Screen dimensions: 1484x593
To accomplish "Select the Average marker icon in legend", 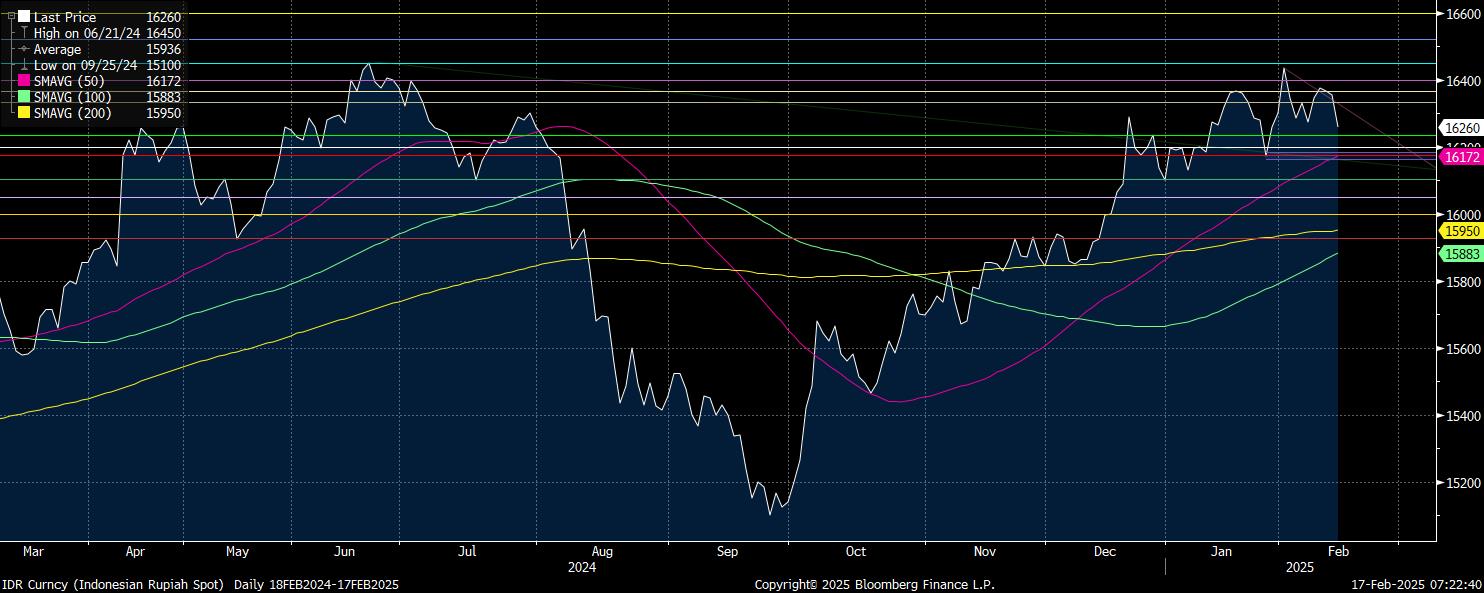I will pyautogui.click(x=24, y=49).
